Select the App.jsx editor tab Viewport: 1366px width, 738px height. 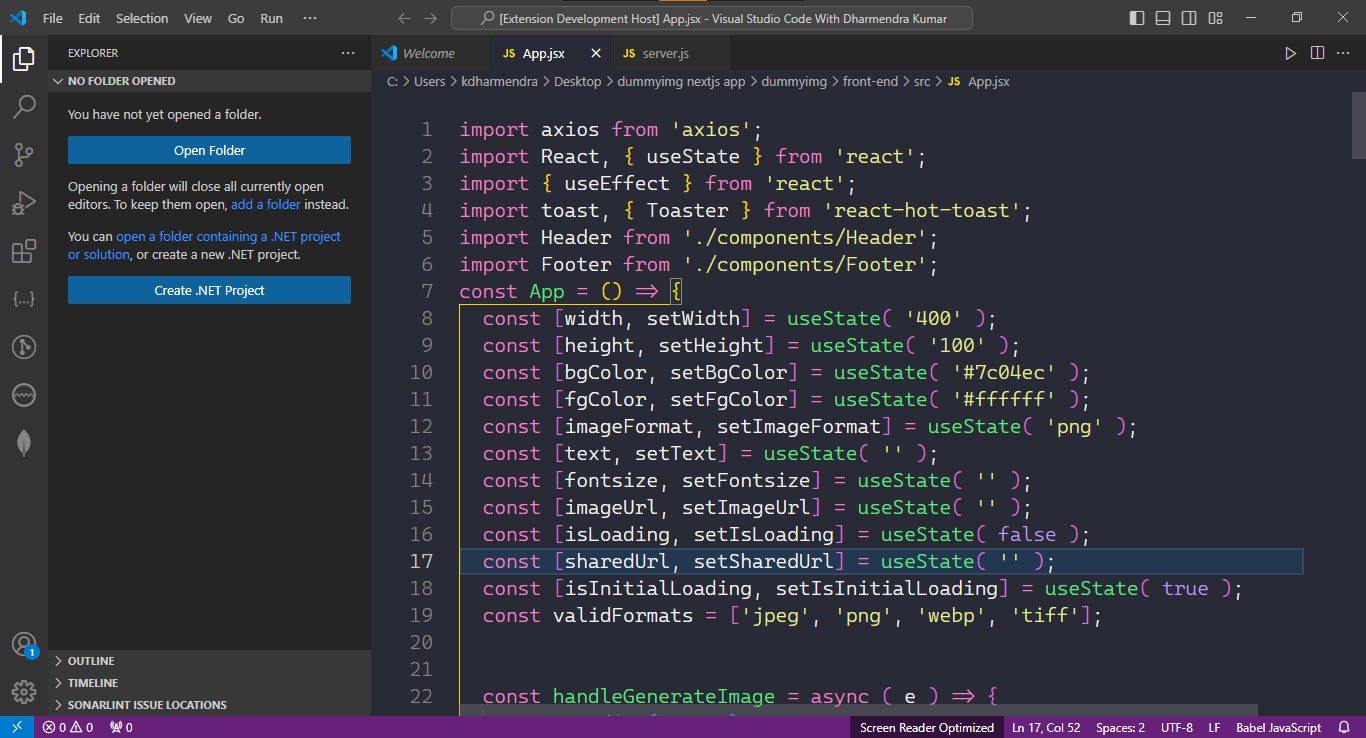pyautogui.click(x=550, y=54)
